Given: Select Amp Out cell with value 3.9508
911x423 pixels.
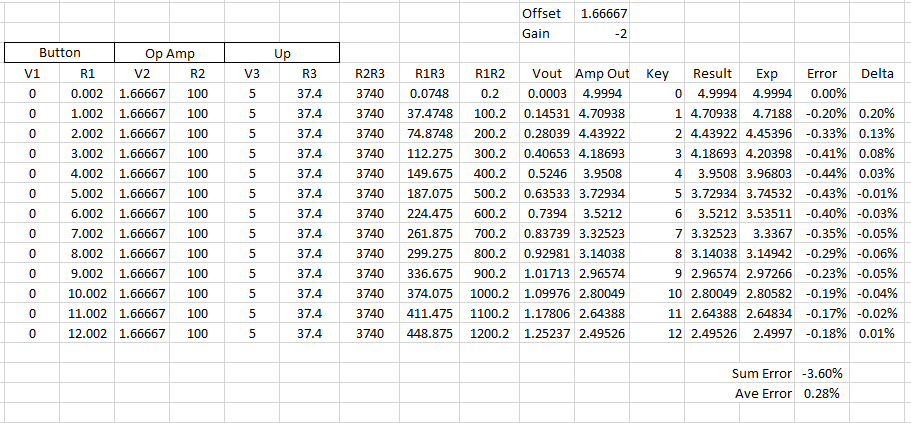Looking at the screenshot, I should 602,174.
